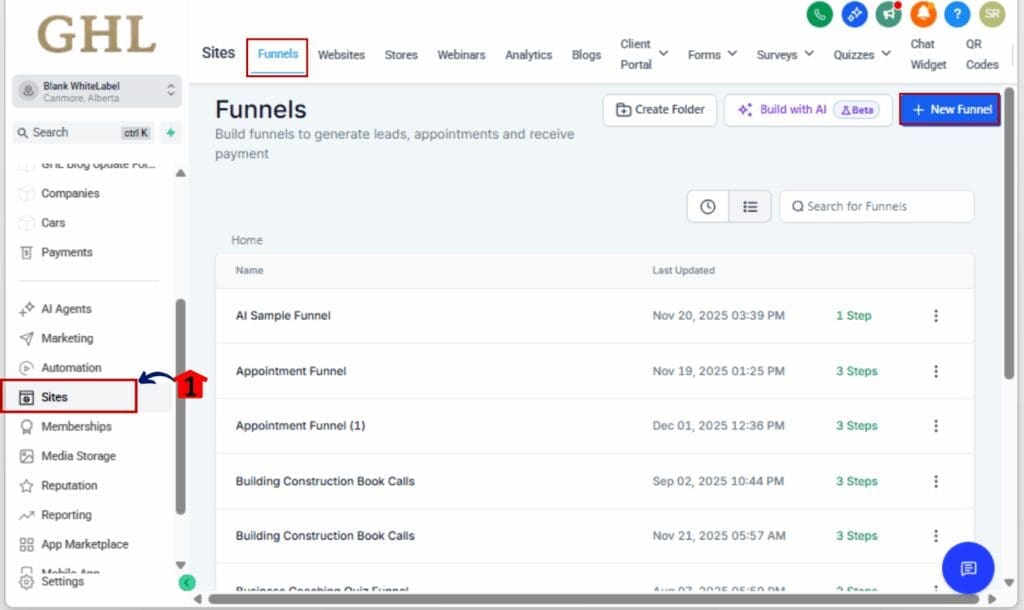The image size is (1024, 610).
Task: Open the chat bubble widget
Action: (x=968, y=568)
